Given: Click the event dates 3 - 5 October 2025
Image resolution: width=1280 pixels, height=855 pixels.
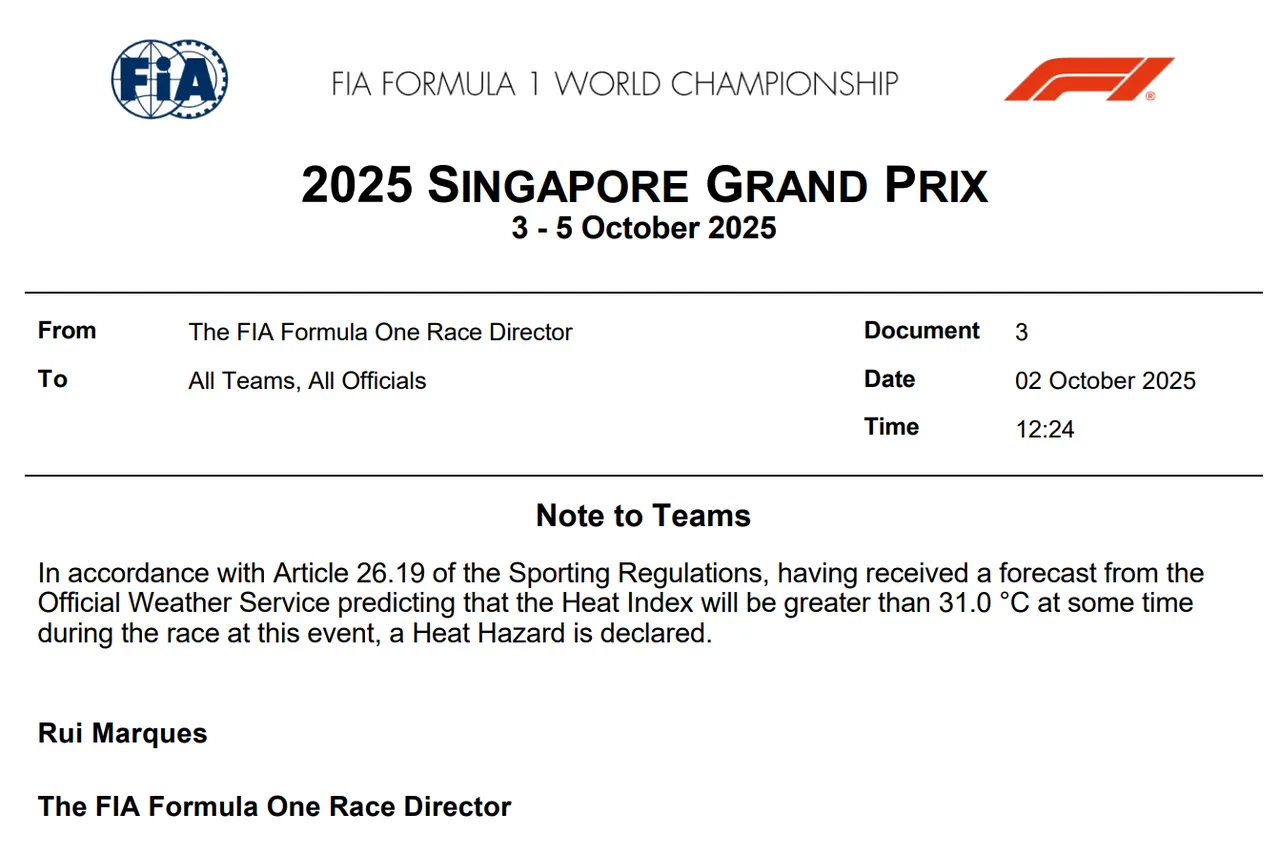Looking at the screenshot, I should coord(644,228).
